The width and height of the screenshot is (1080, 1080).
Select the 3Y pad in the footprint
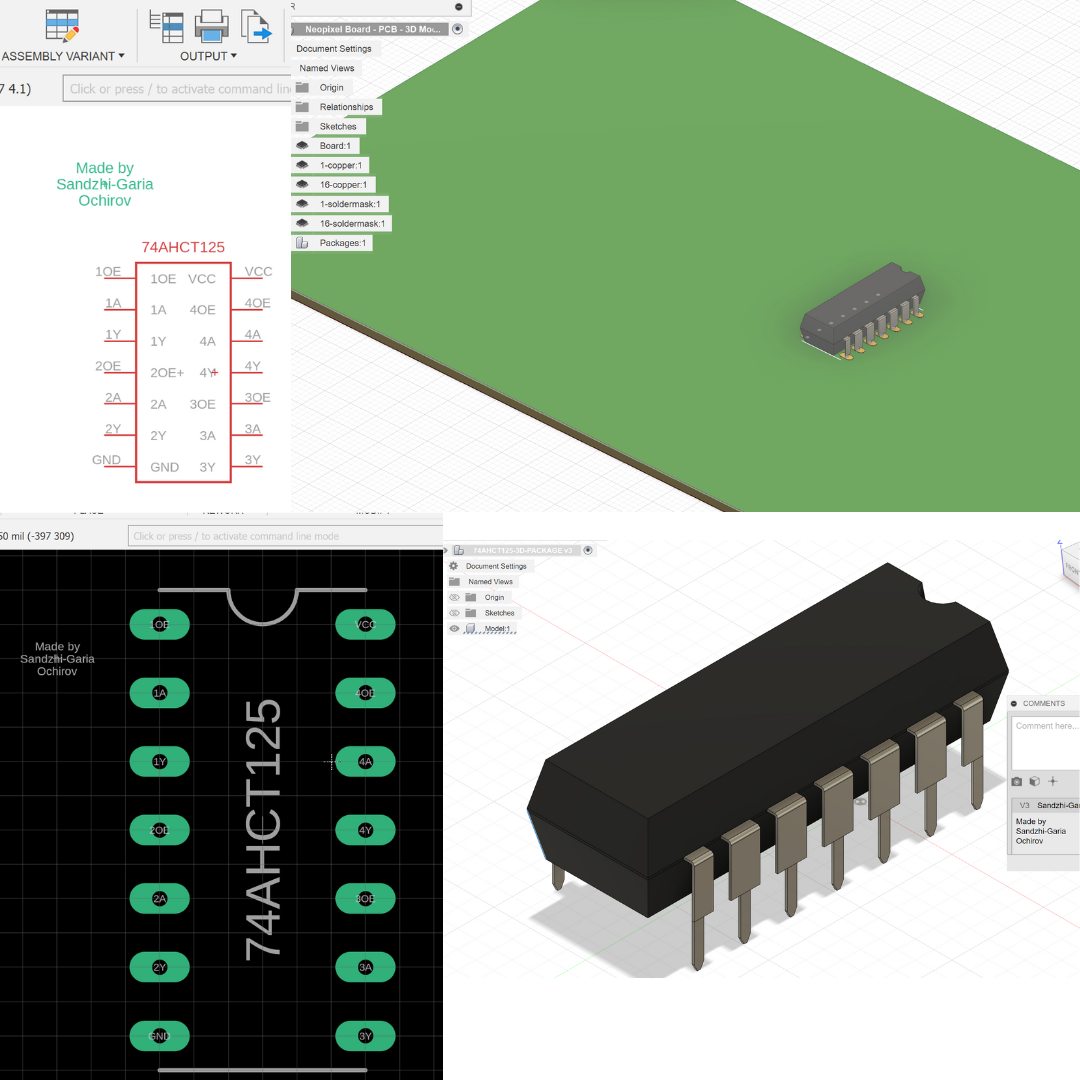coord(365,1036)
